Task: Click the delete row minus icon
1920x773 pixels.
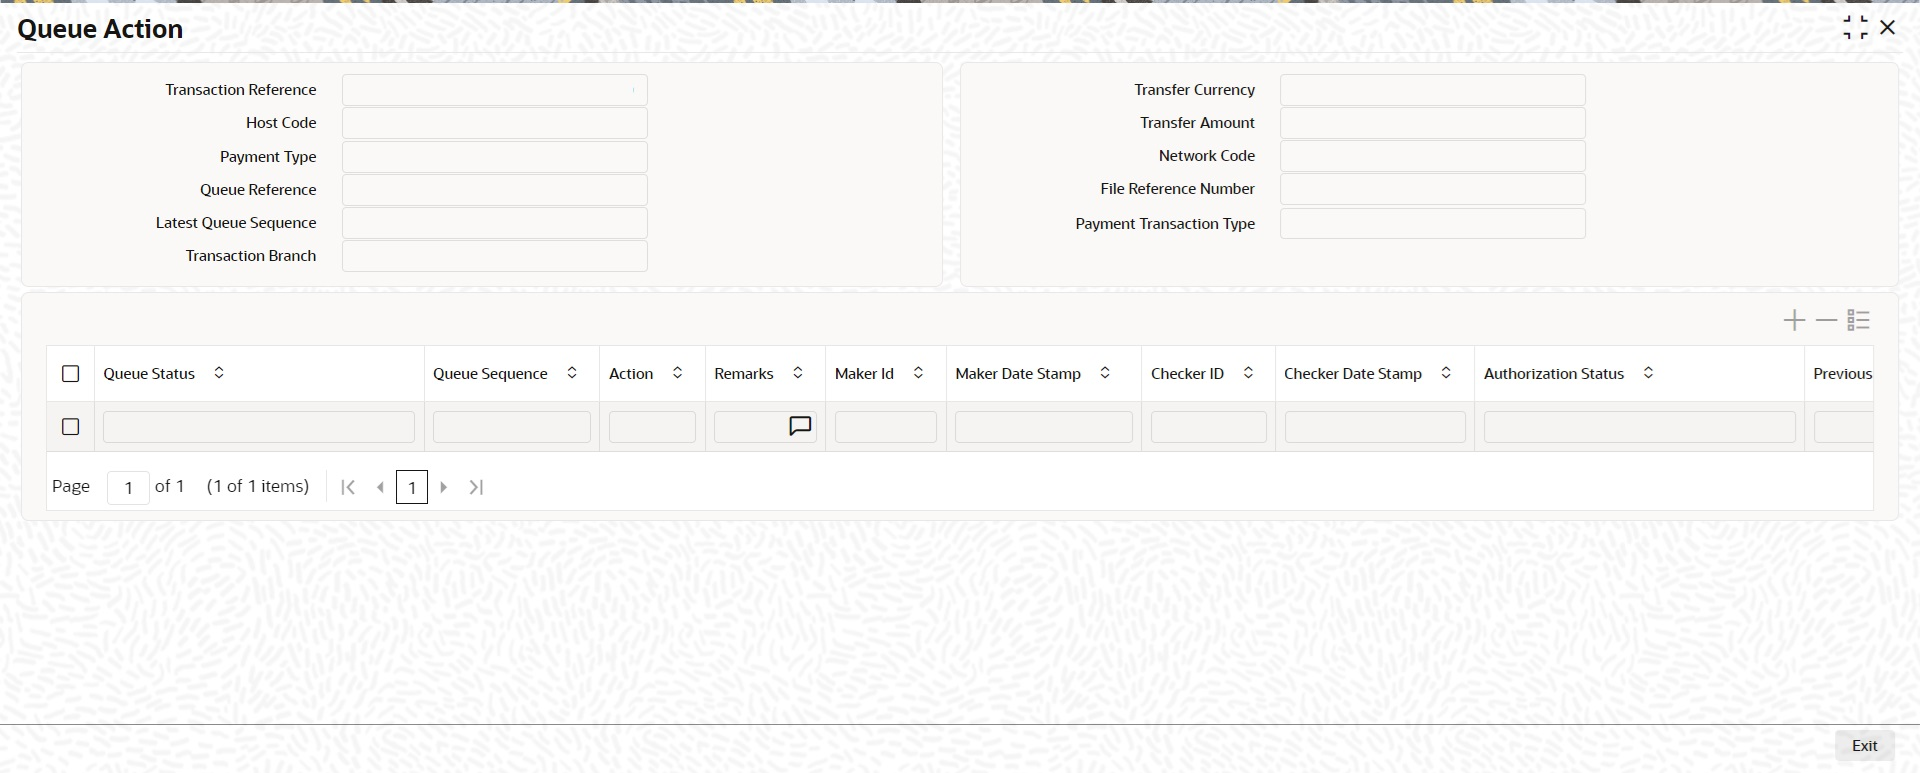Action: click(x=1826, y=320)
